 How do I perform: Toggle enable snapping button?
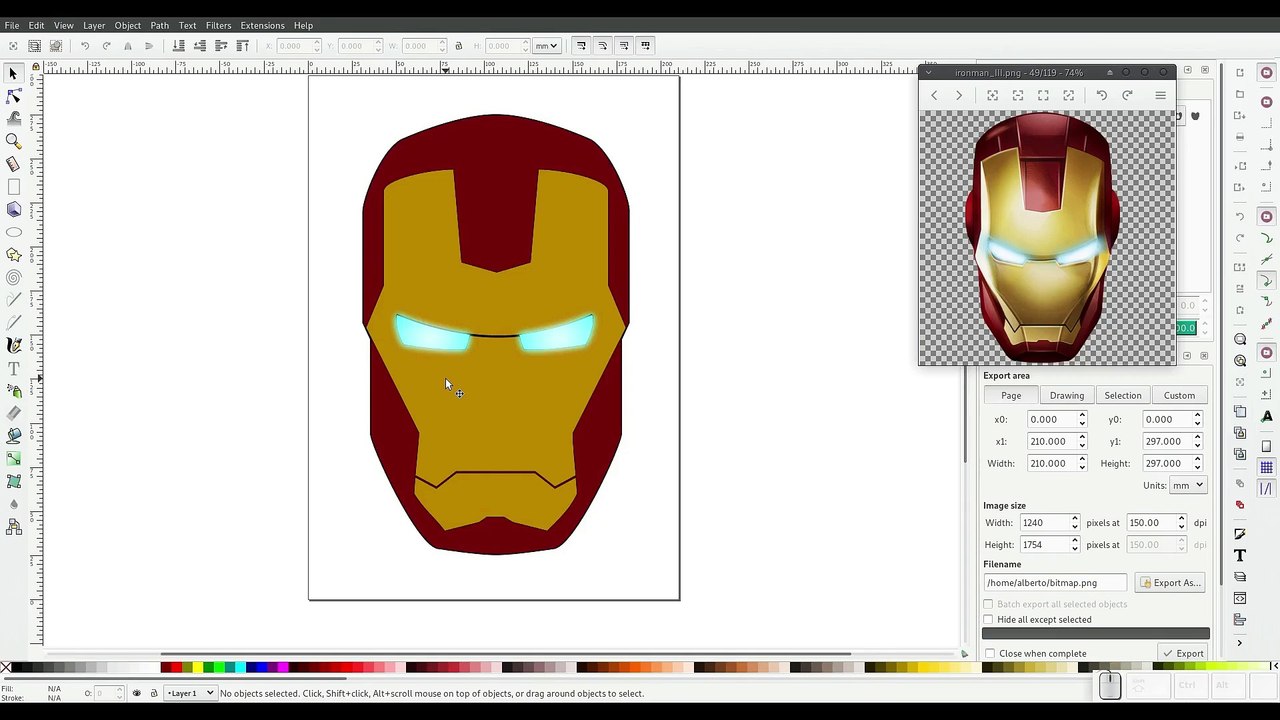[1266, 74]
